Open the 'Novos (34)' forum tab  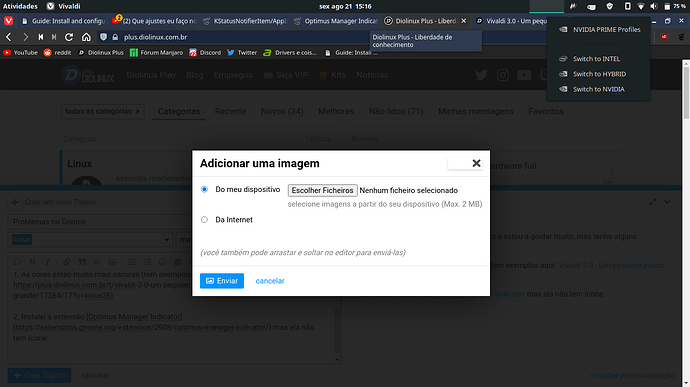coord(282,111)
